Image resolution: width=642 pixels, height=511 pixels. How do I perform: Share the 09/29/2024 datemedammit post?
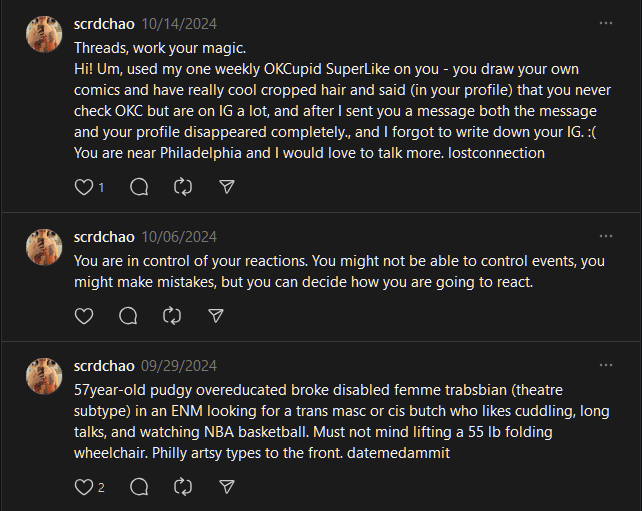[x=227, y=487]
